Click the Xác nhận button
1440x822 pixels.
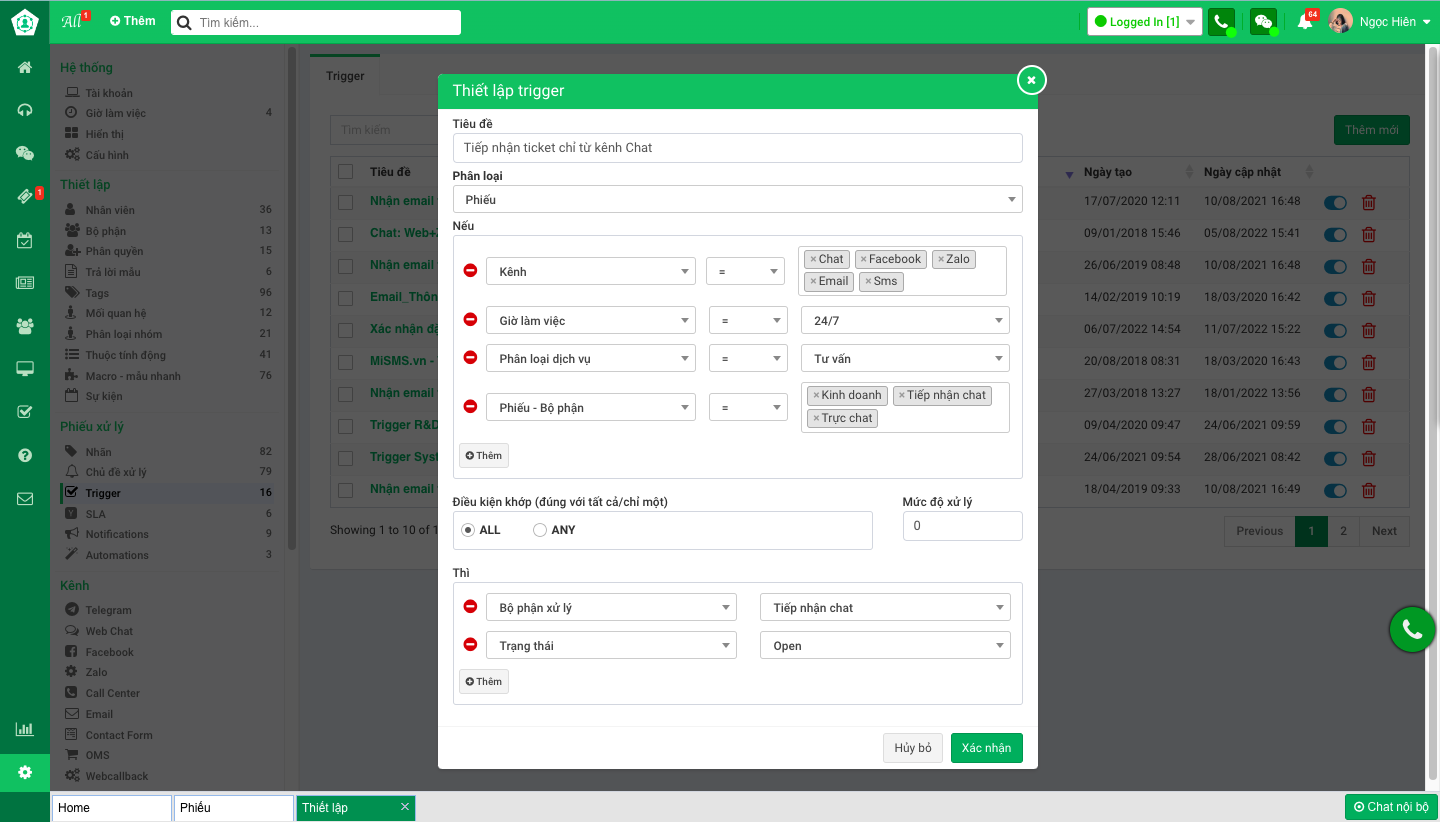click(x=986, y=748)
